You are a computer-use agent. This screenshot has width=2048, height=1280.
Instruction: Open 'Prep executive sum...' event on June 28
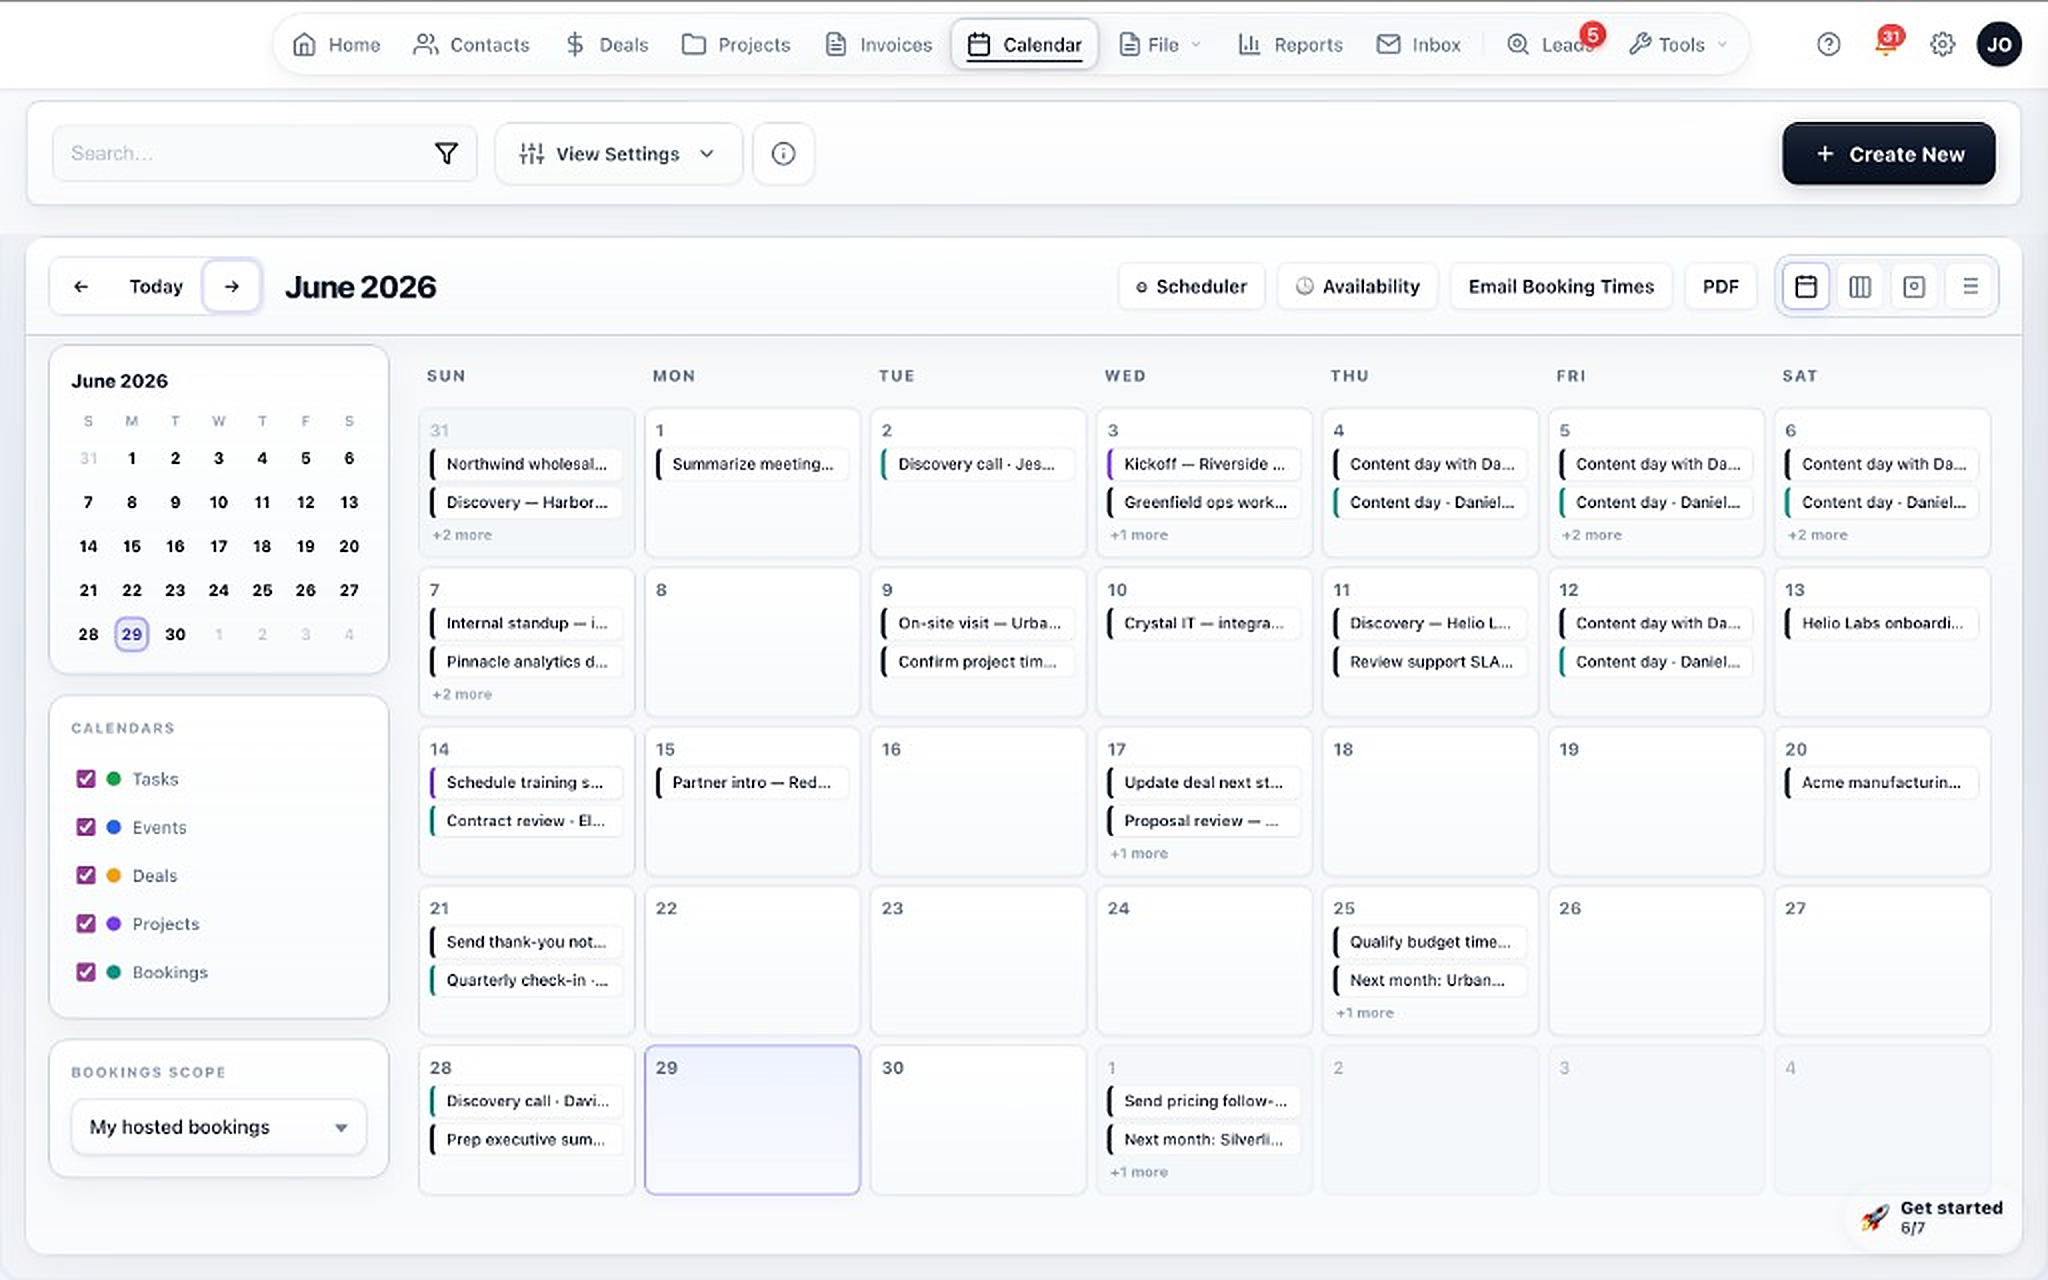(526, 1140)
